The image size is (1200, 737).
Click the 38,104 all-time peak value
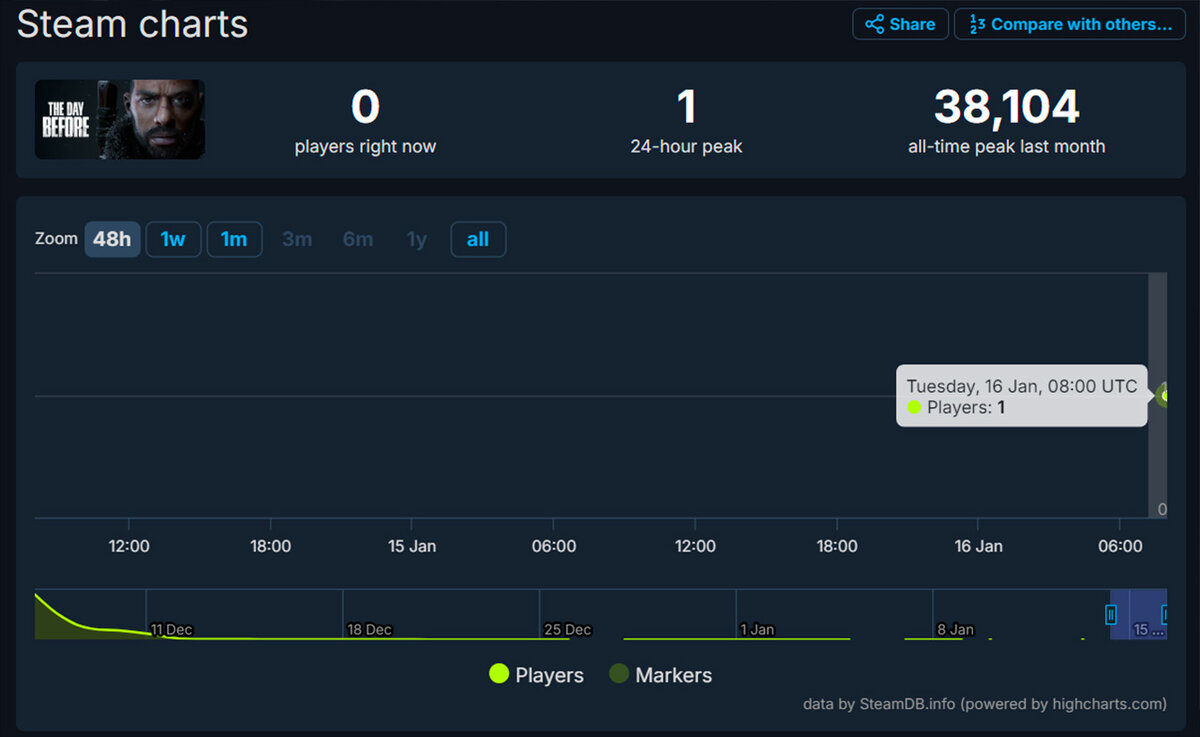[1006, 107]
